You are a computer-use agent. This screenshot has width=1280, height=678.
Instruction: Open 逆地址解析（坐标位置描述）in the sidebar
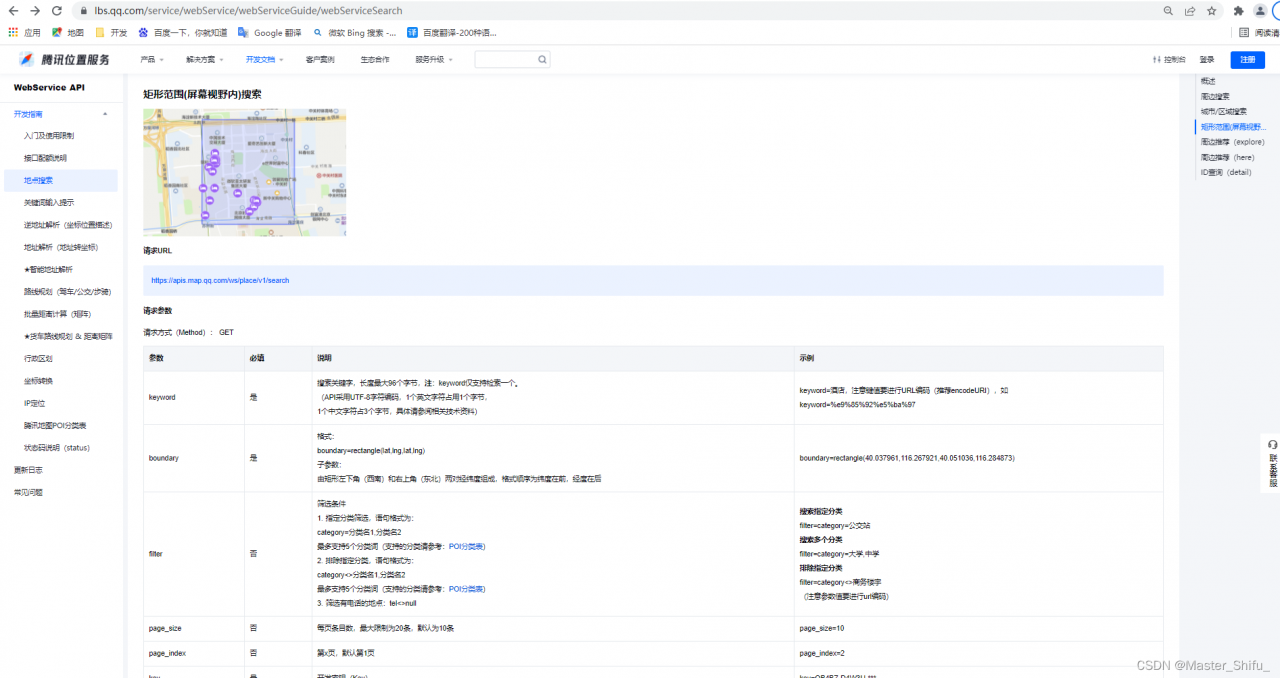(x=68, y=224)
